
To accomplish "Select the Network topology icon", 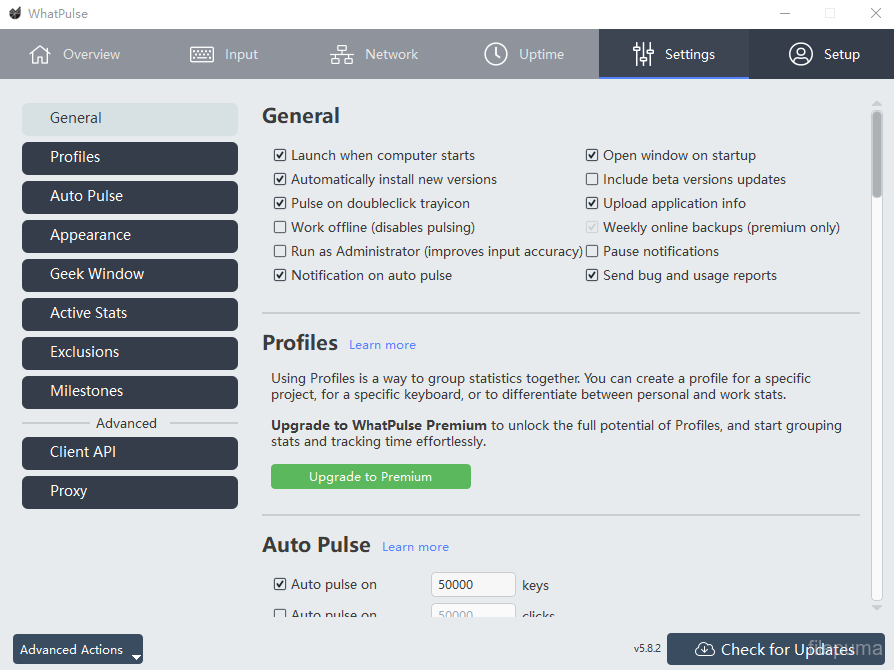I will (x=342, y=54).
